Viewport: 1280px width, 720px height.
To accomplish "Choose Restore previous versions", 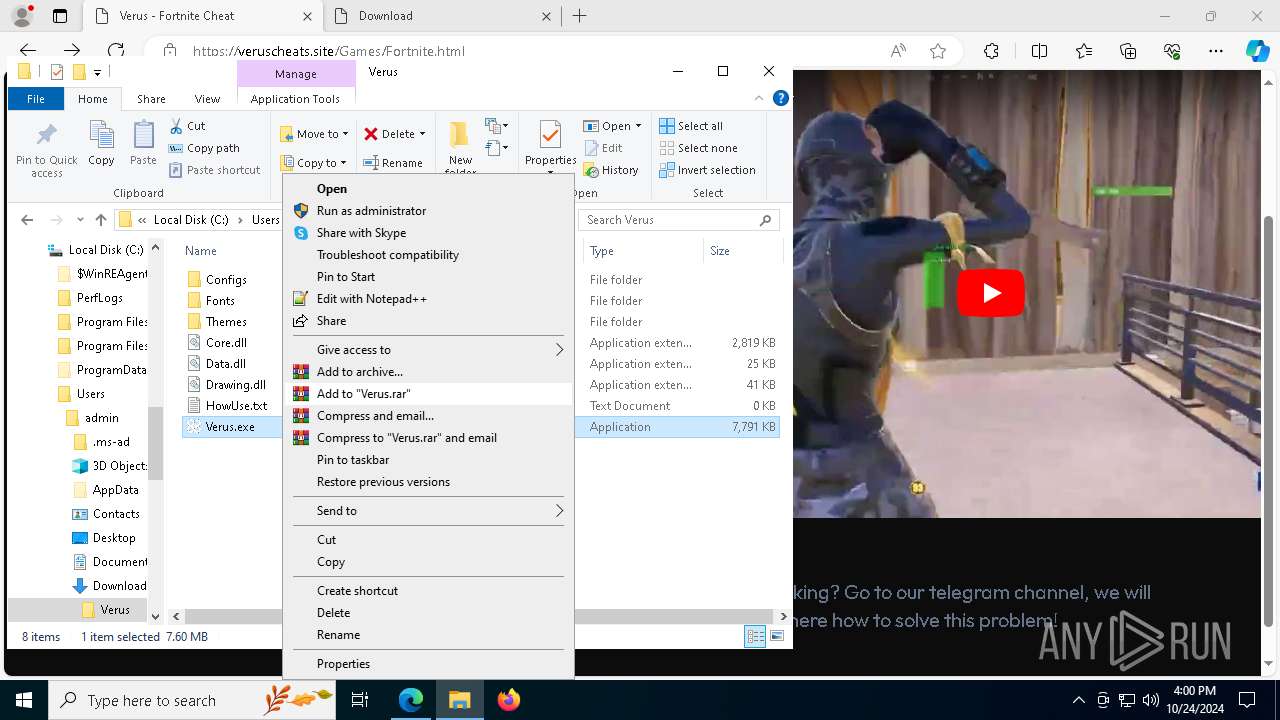I will (x=383, y=482).
